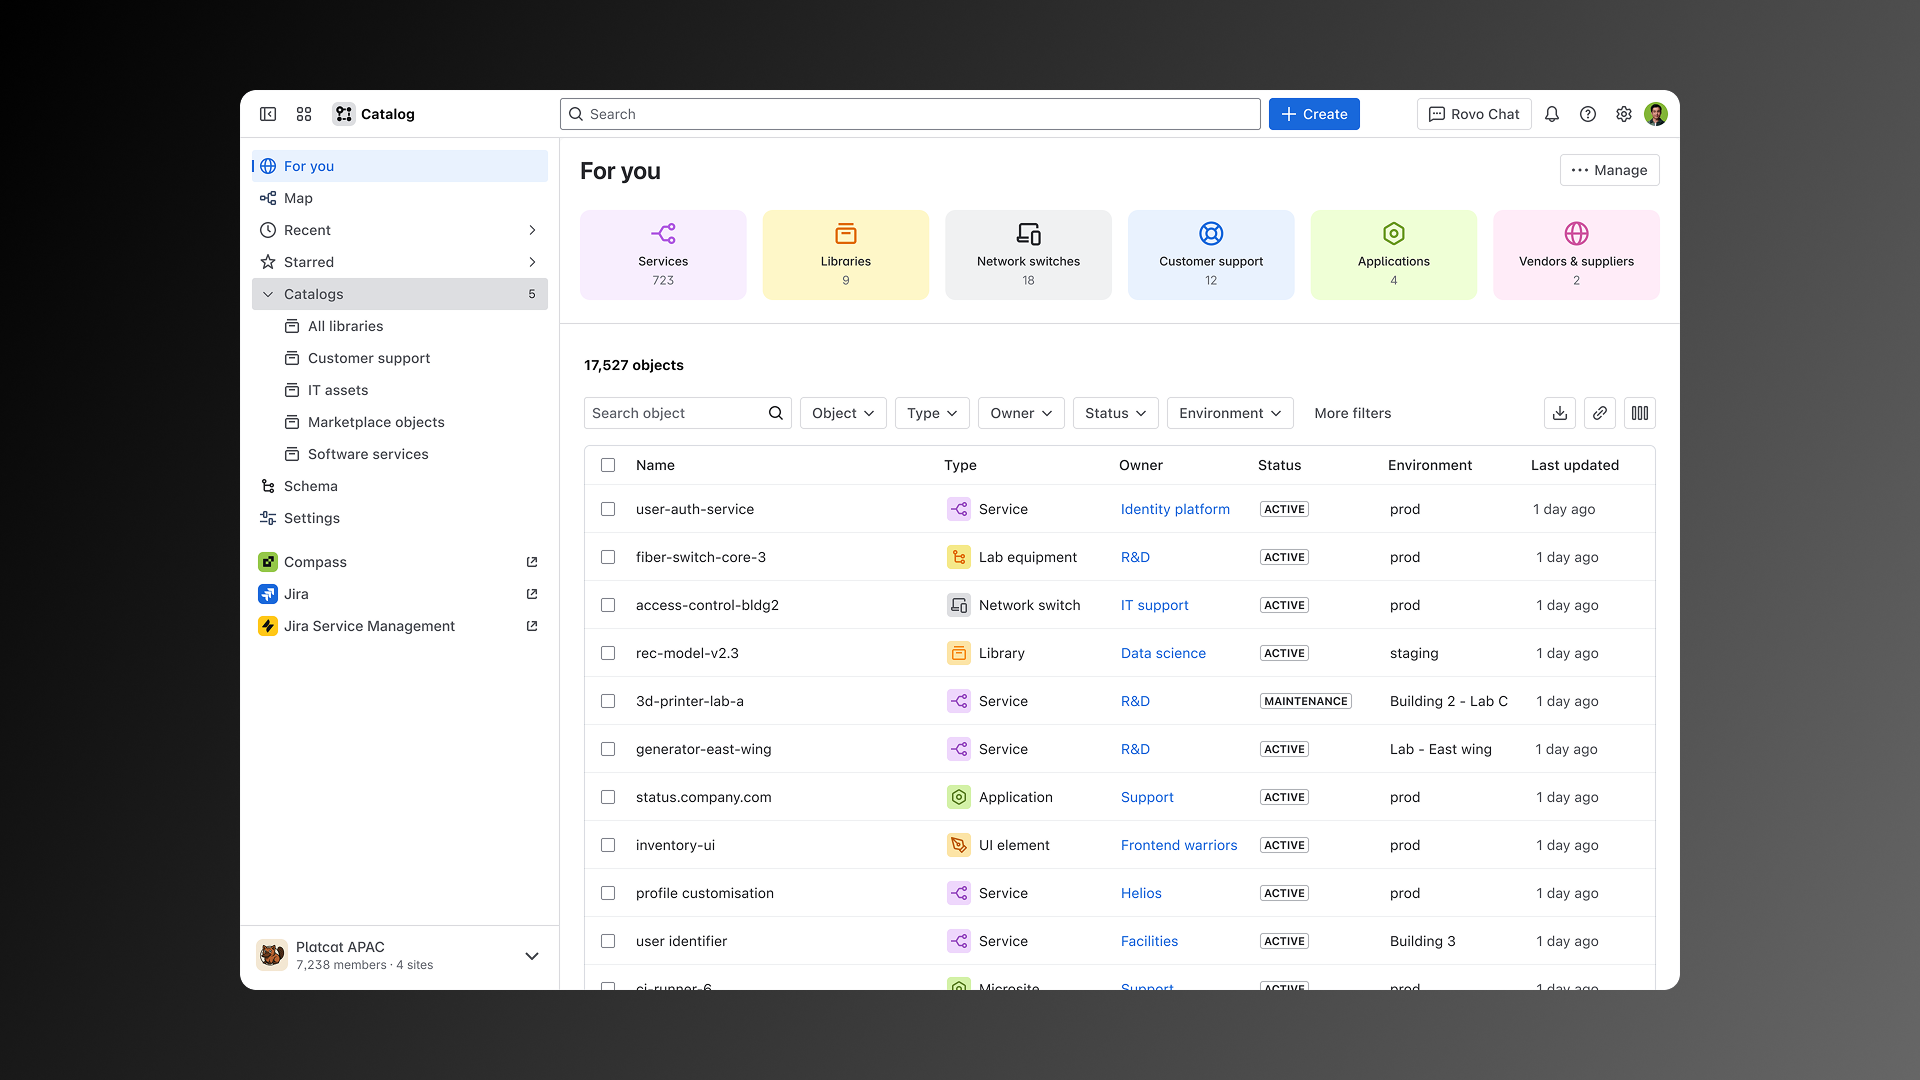Click the search icon in Search object
This screenshot has width=1920, height=1080.
click(776, 413)
